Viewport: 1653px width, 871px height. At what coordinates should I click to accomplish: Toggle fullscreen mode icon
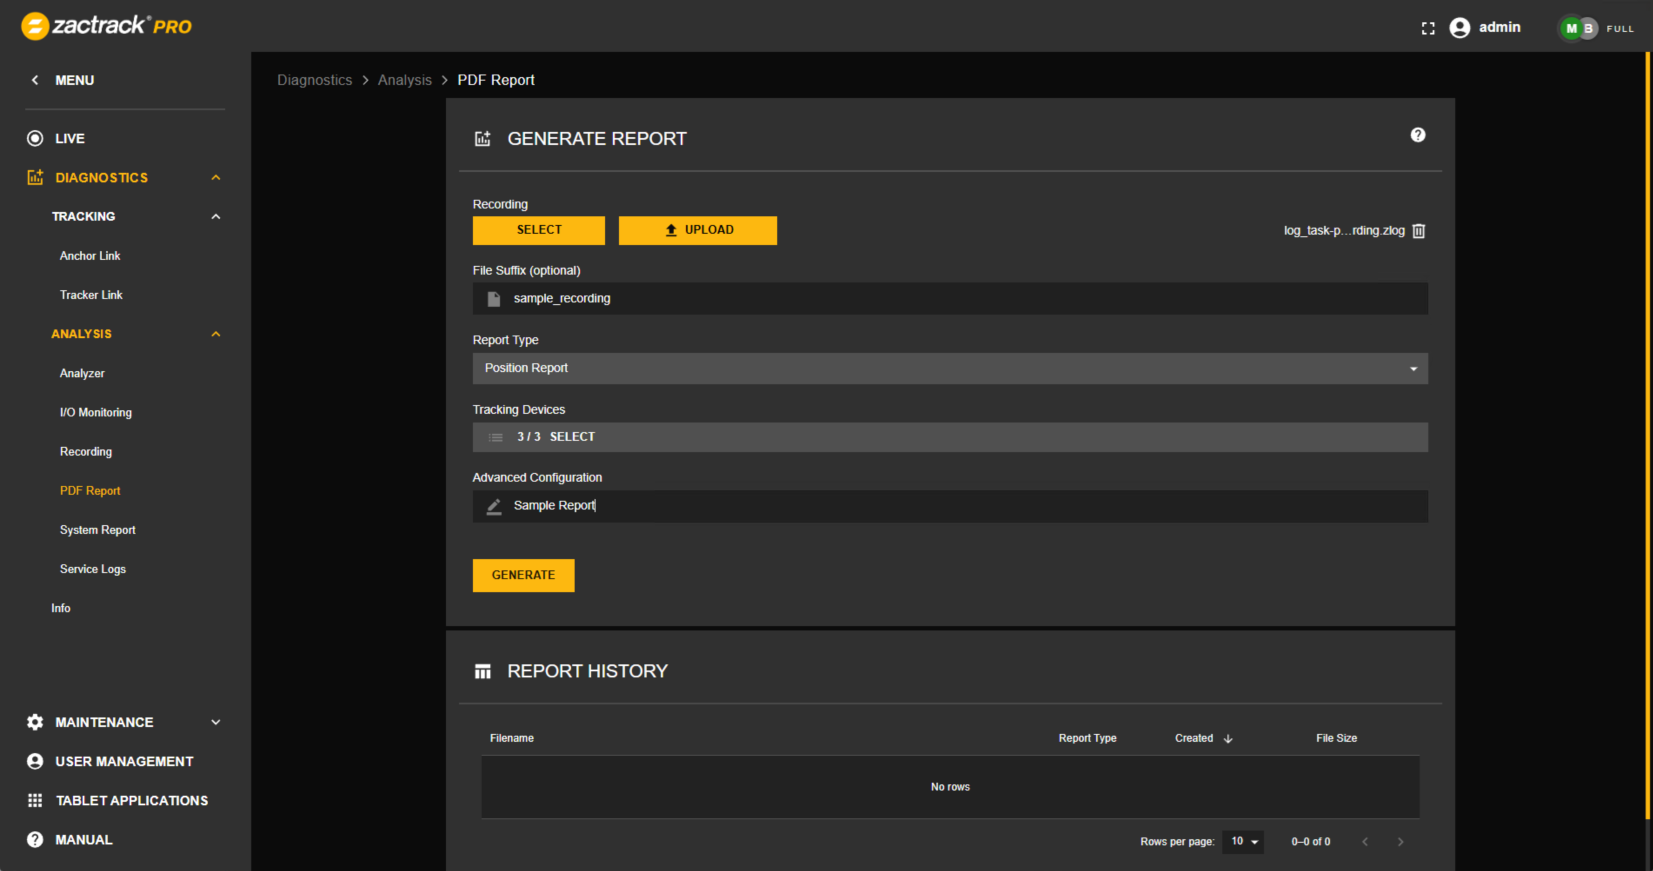point(1427,28)
